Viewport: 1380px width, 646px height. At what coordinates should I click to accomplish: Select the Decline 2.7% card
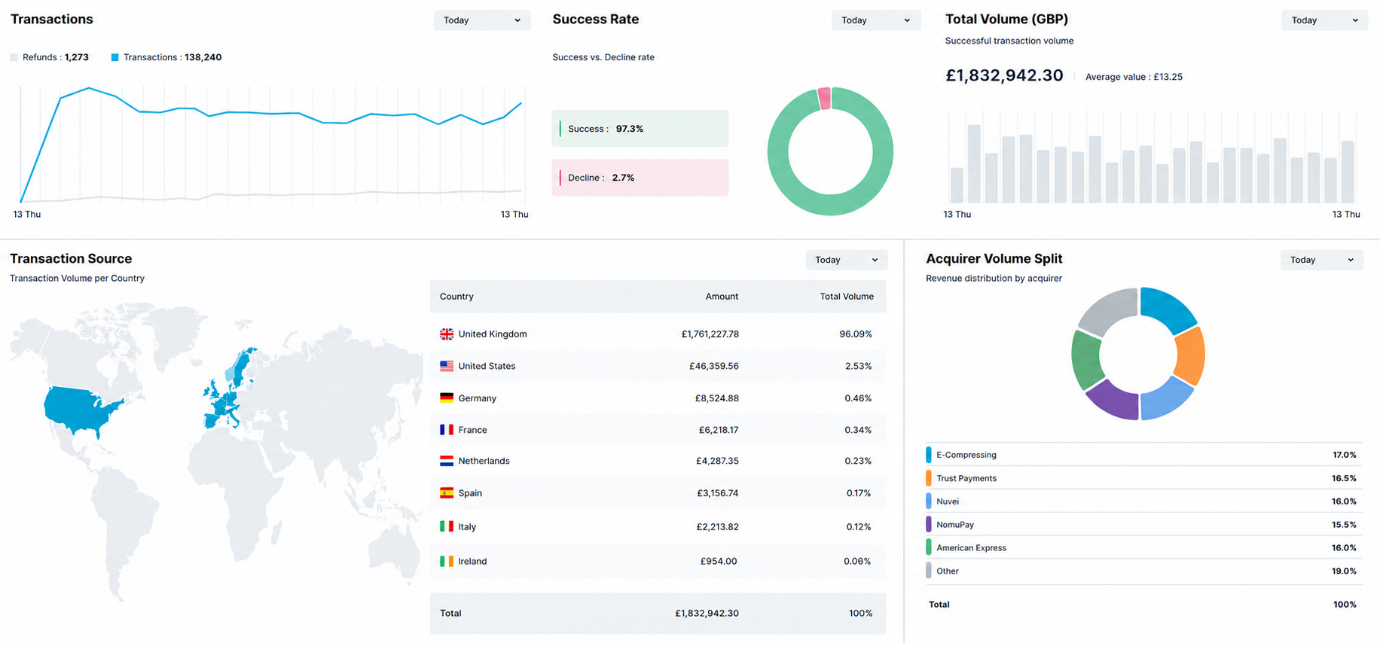click(640, 178)
